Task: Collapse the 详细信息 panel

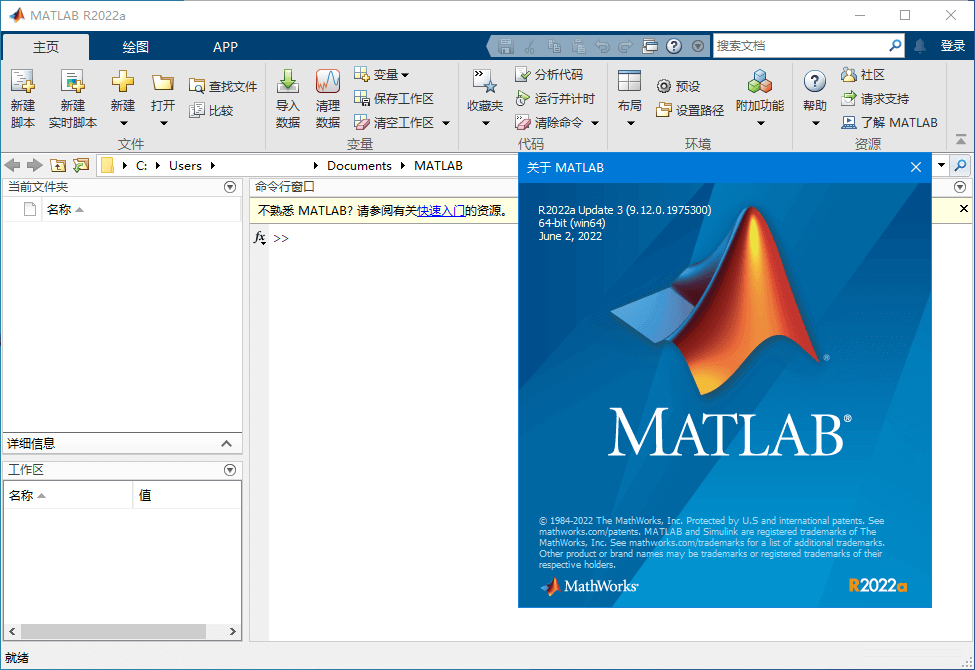Action: point(226,444)
